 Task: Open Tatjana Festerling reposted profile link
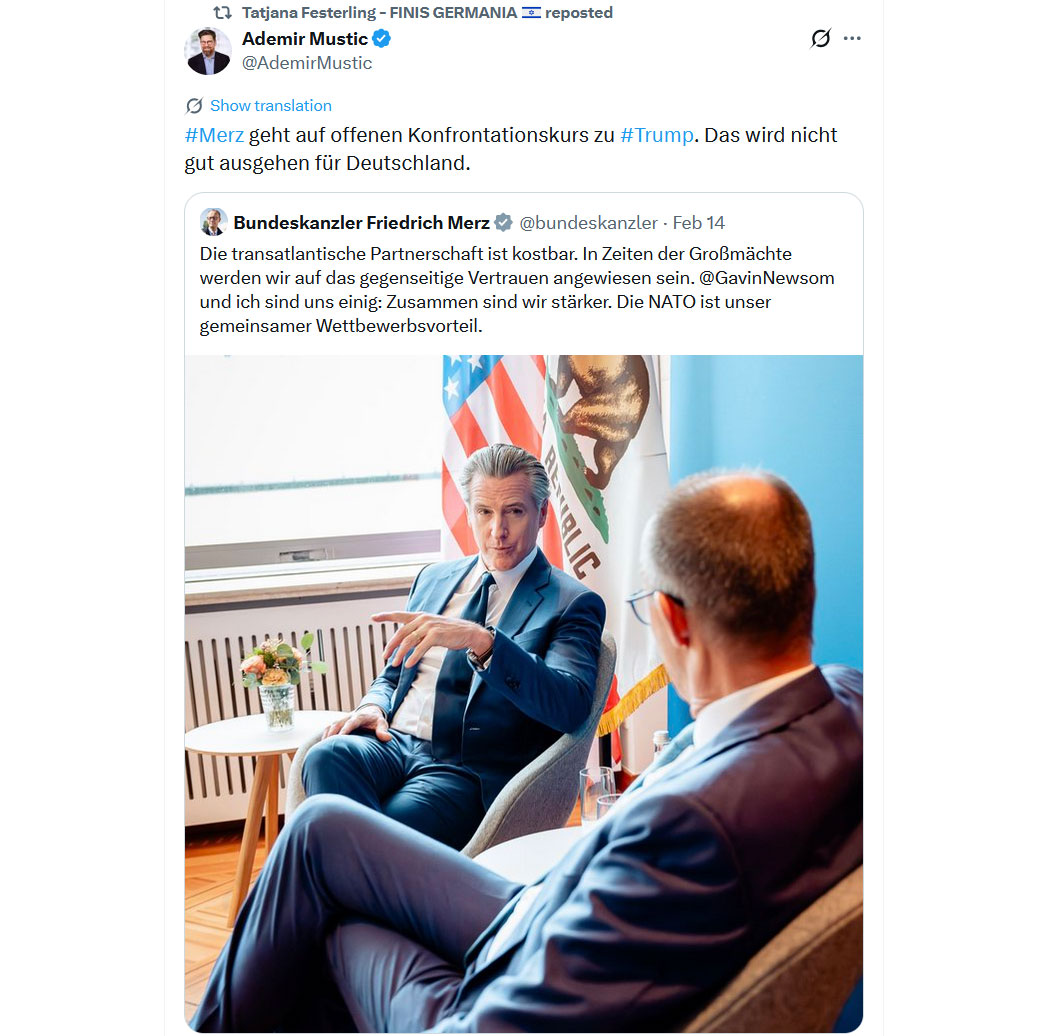(x=379, y=13)
